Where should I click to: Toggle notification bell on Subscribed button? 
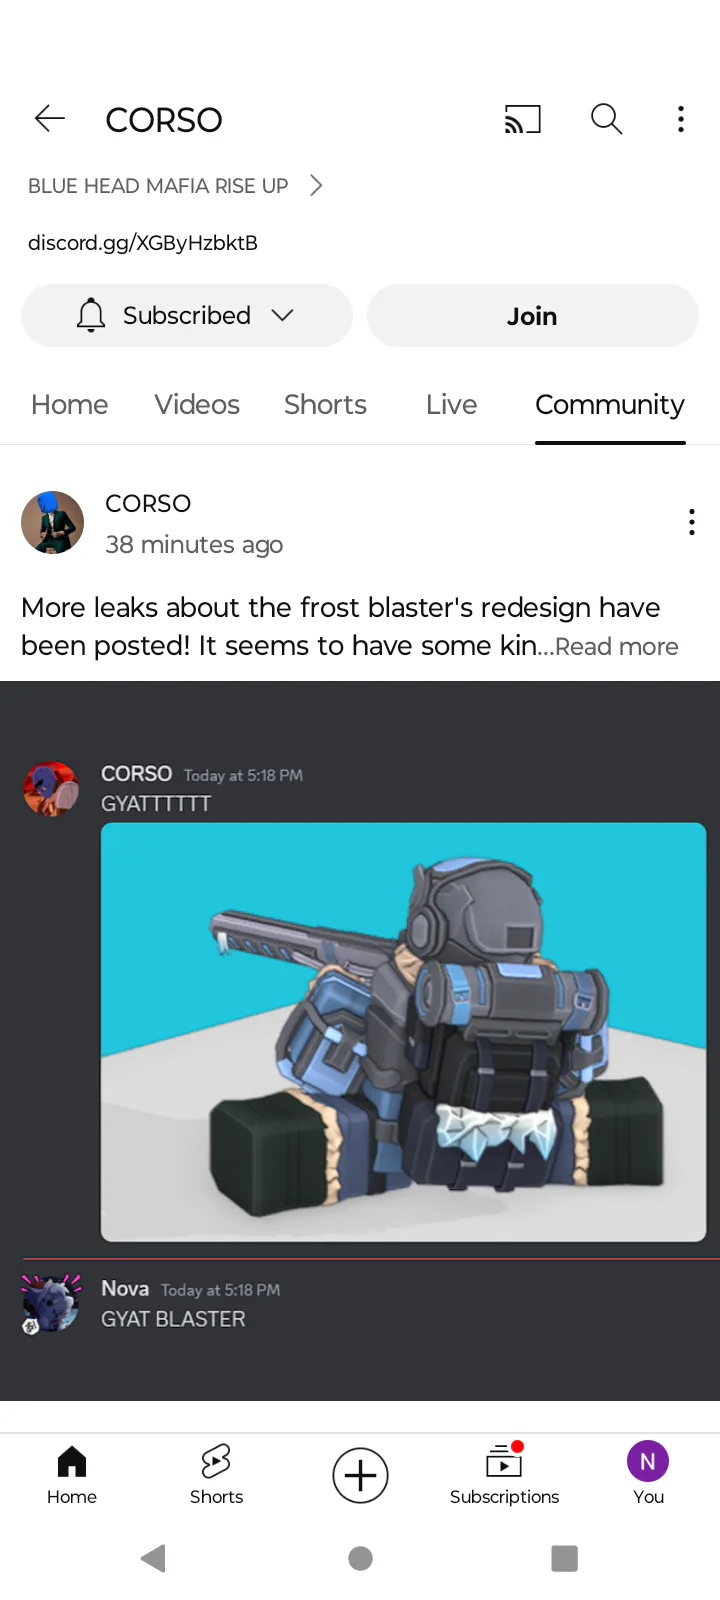pyautogui.click(x=91, y=315)
